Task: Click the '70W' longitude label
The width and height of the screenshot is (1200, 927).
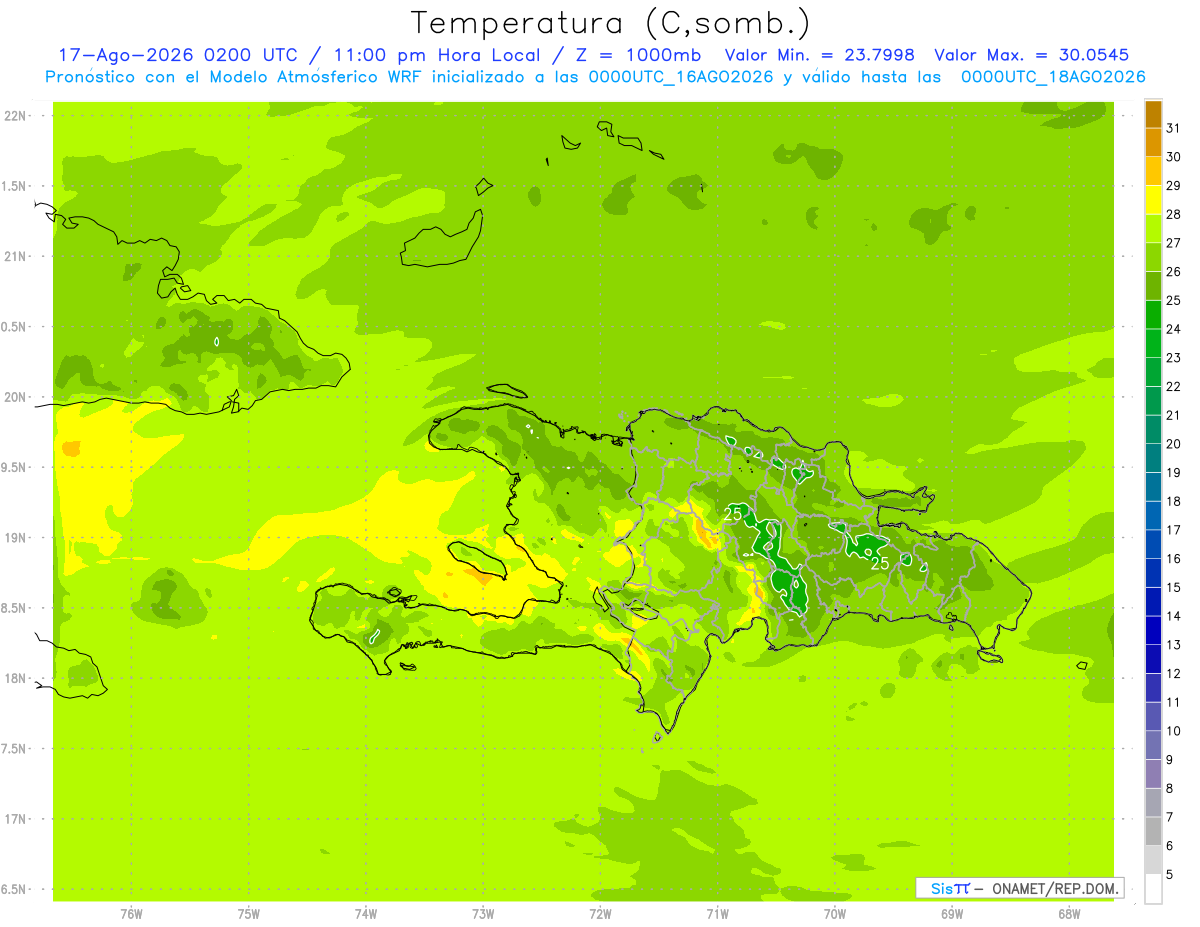Action: pyautogui.click(x=835, y=914)
